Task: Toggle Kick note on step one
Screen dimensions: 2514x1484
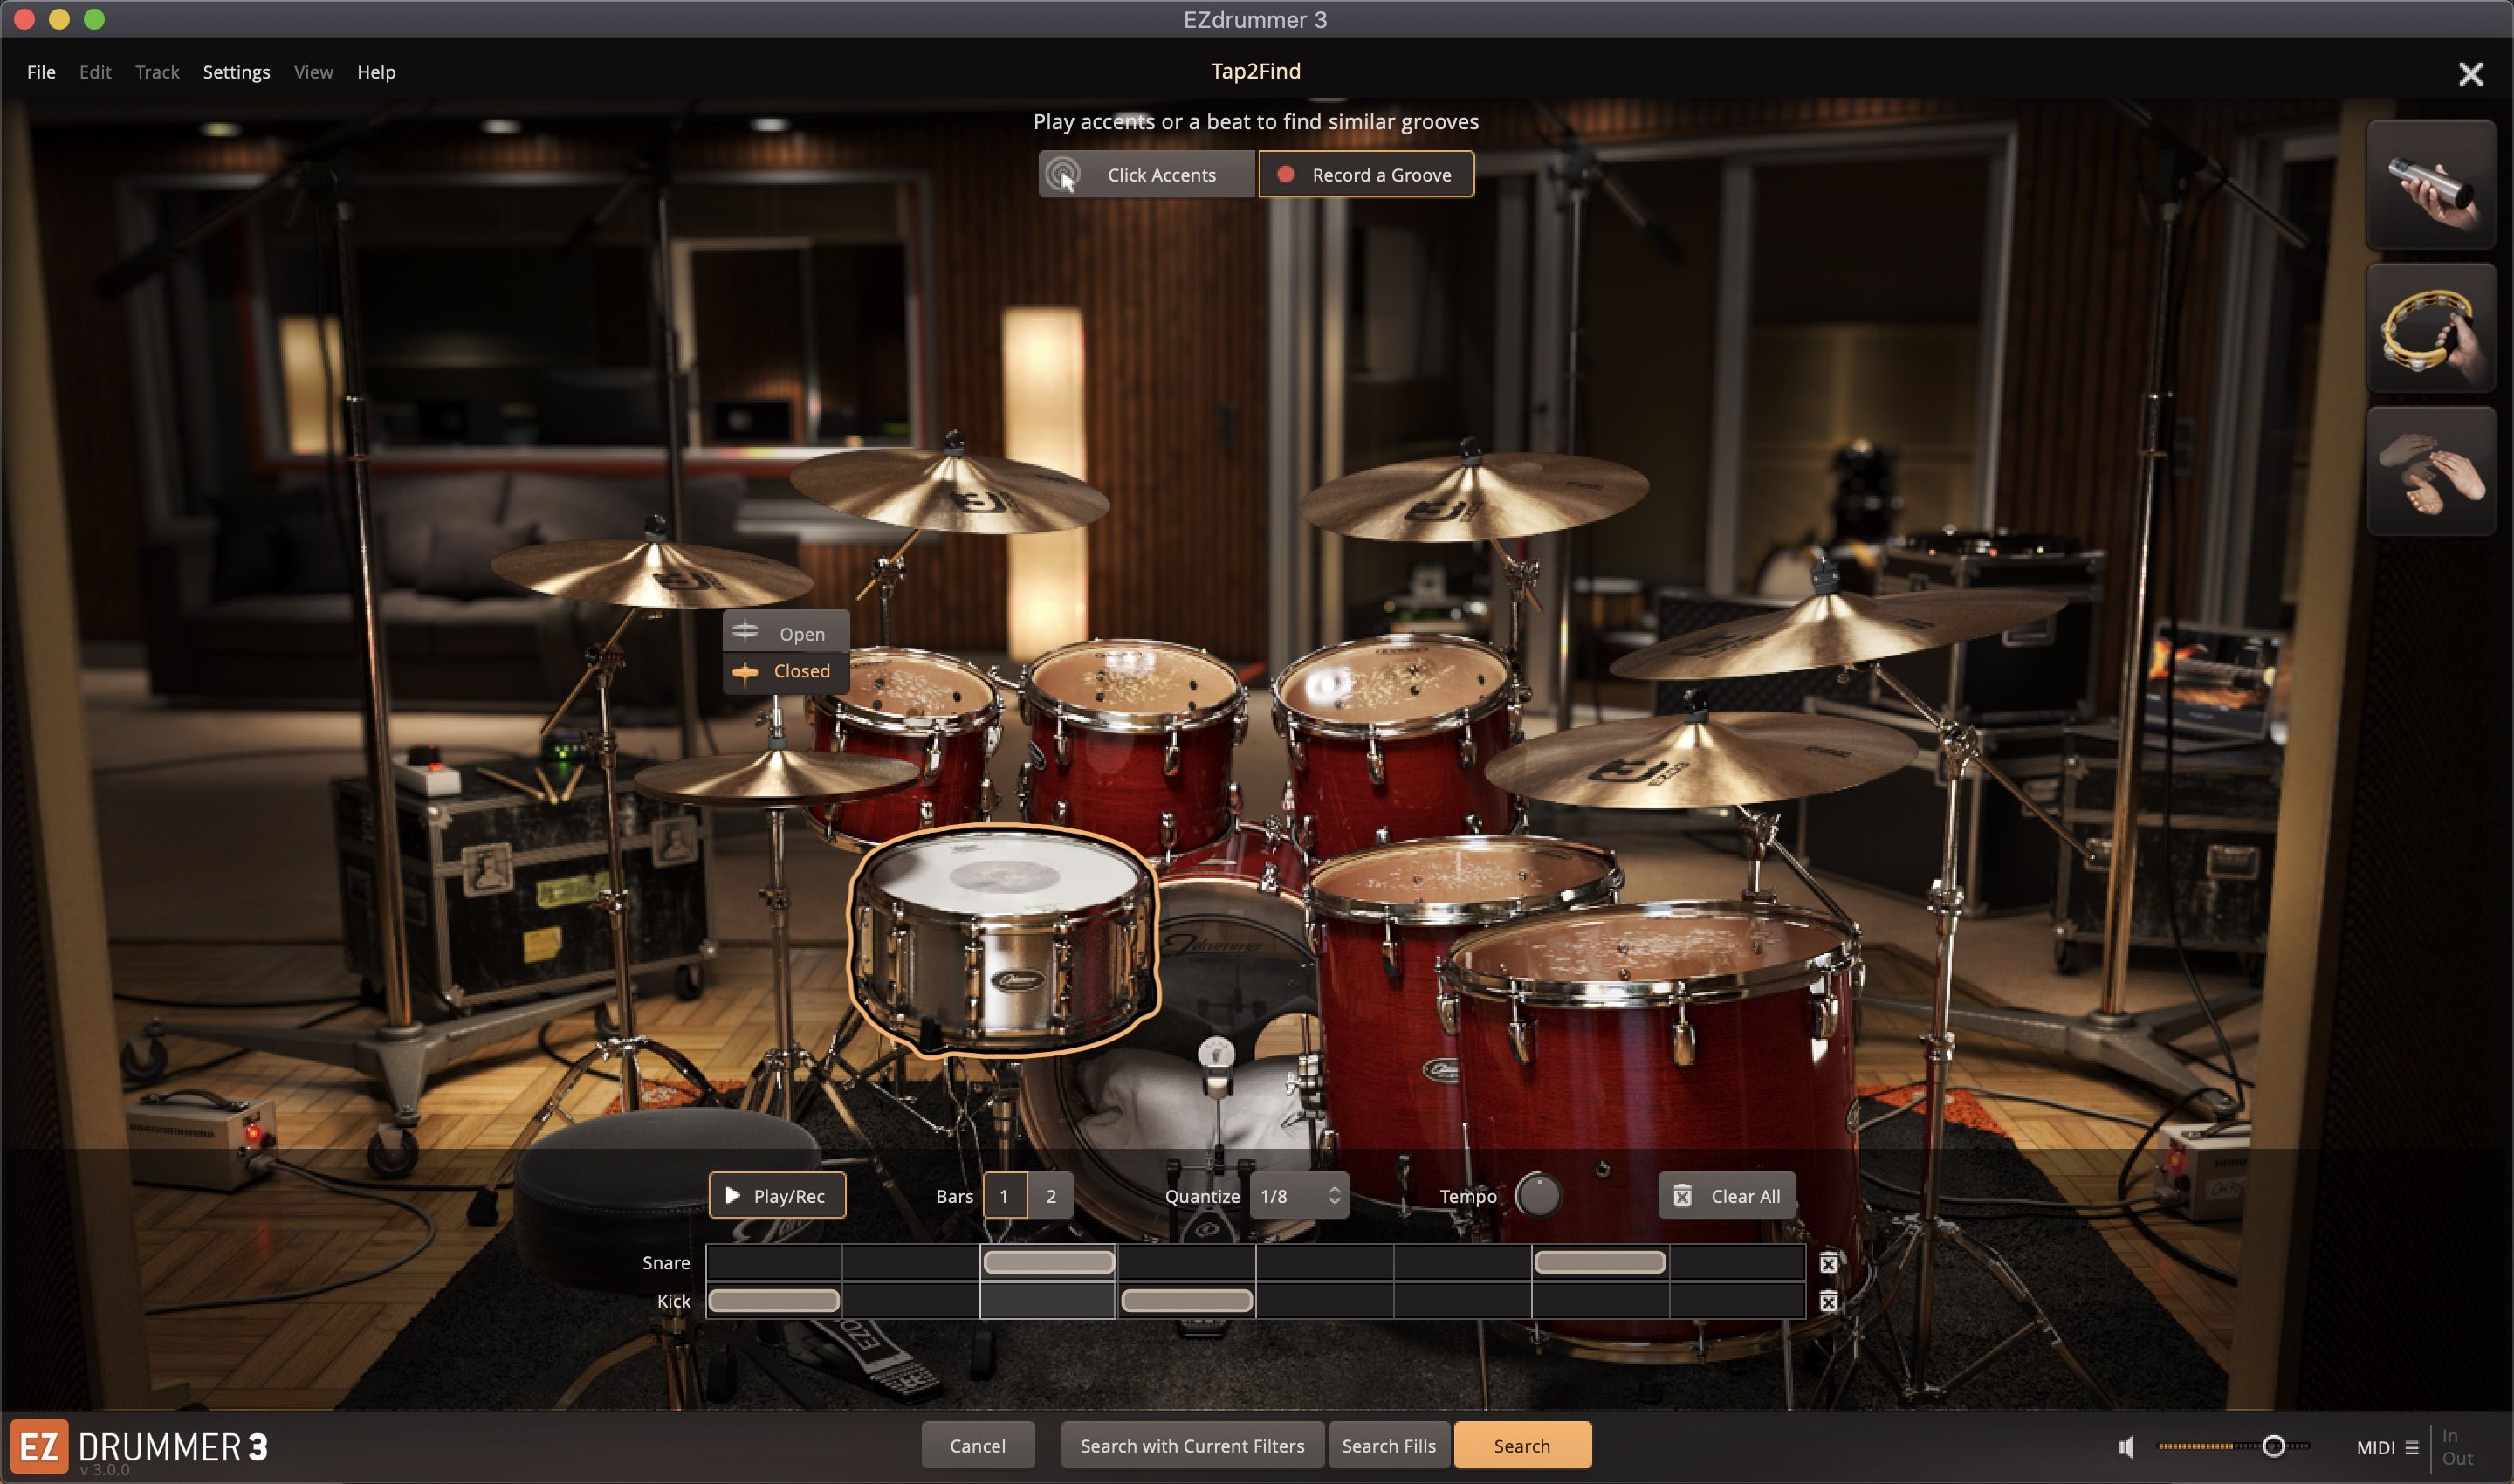Action: [774, 1300]
